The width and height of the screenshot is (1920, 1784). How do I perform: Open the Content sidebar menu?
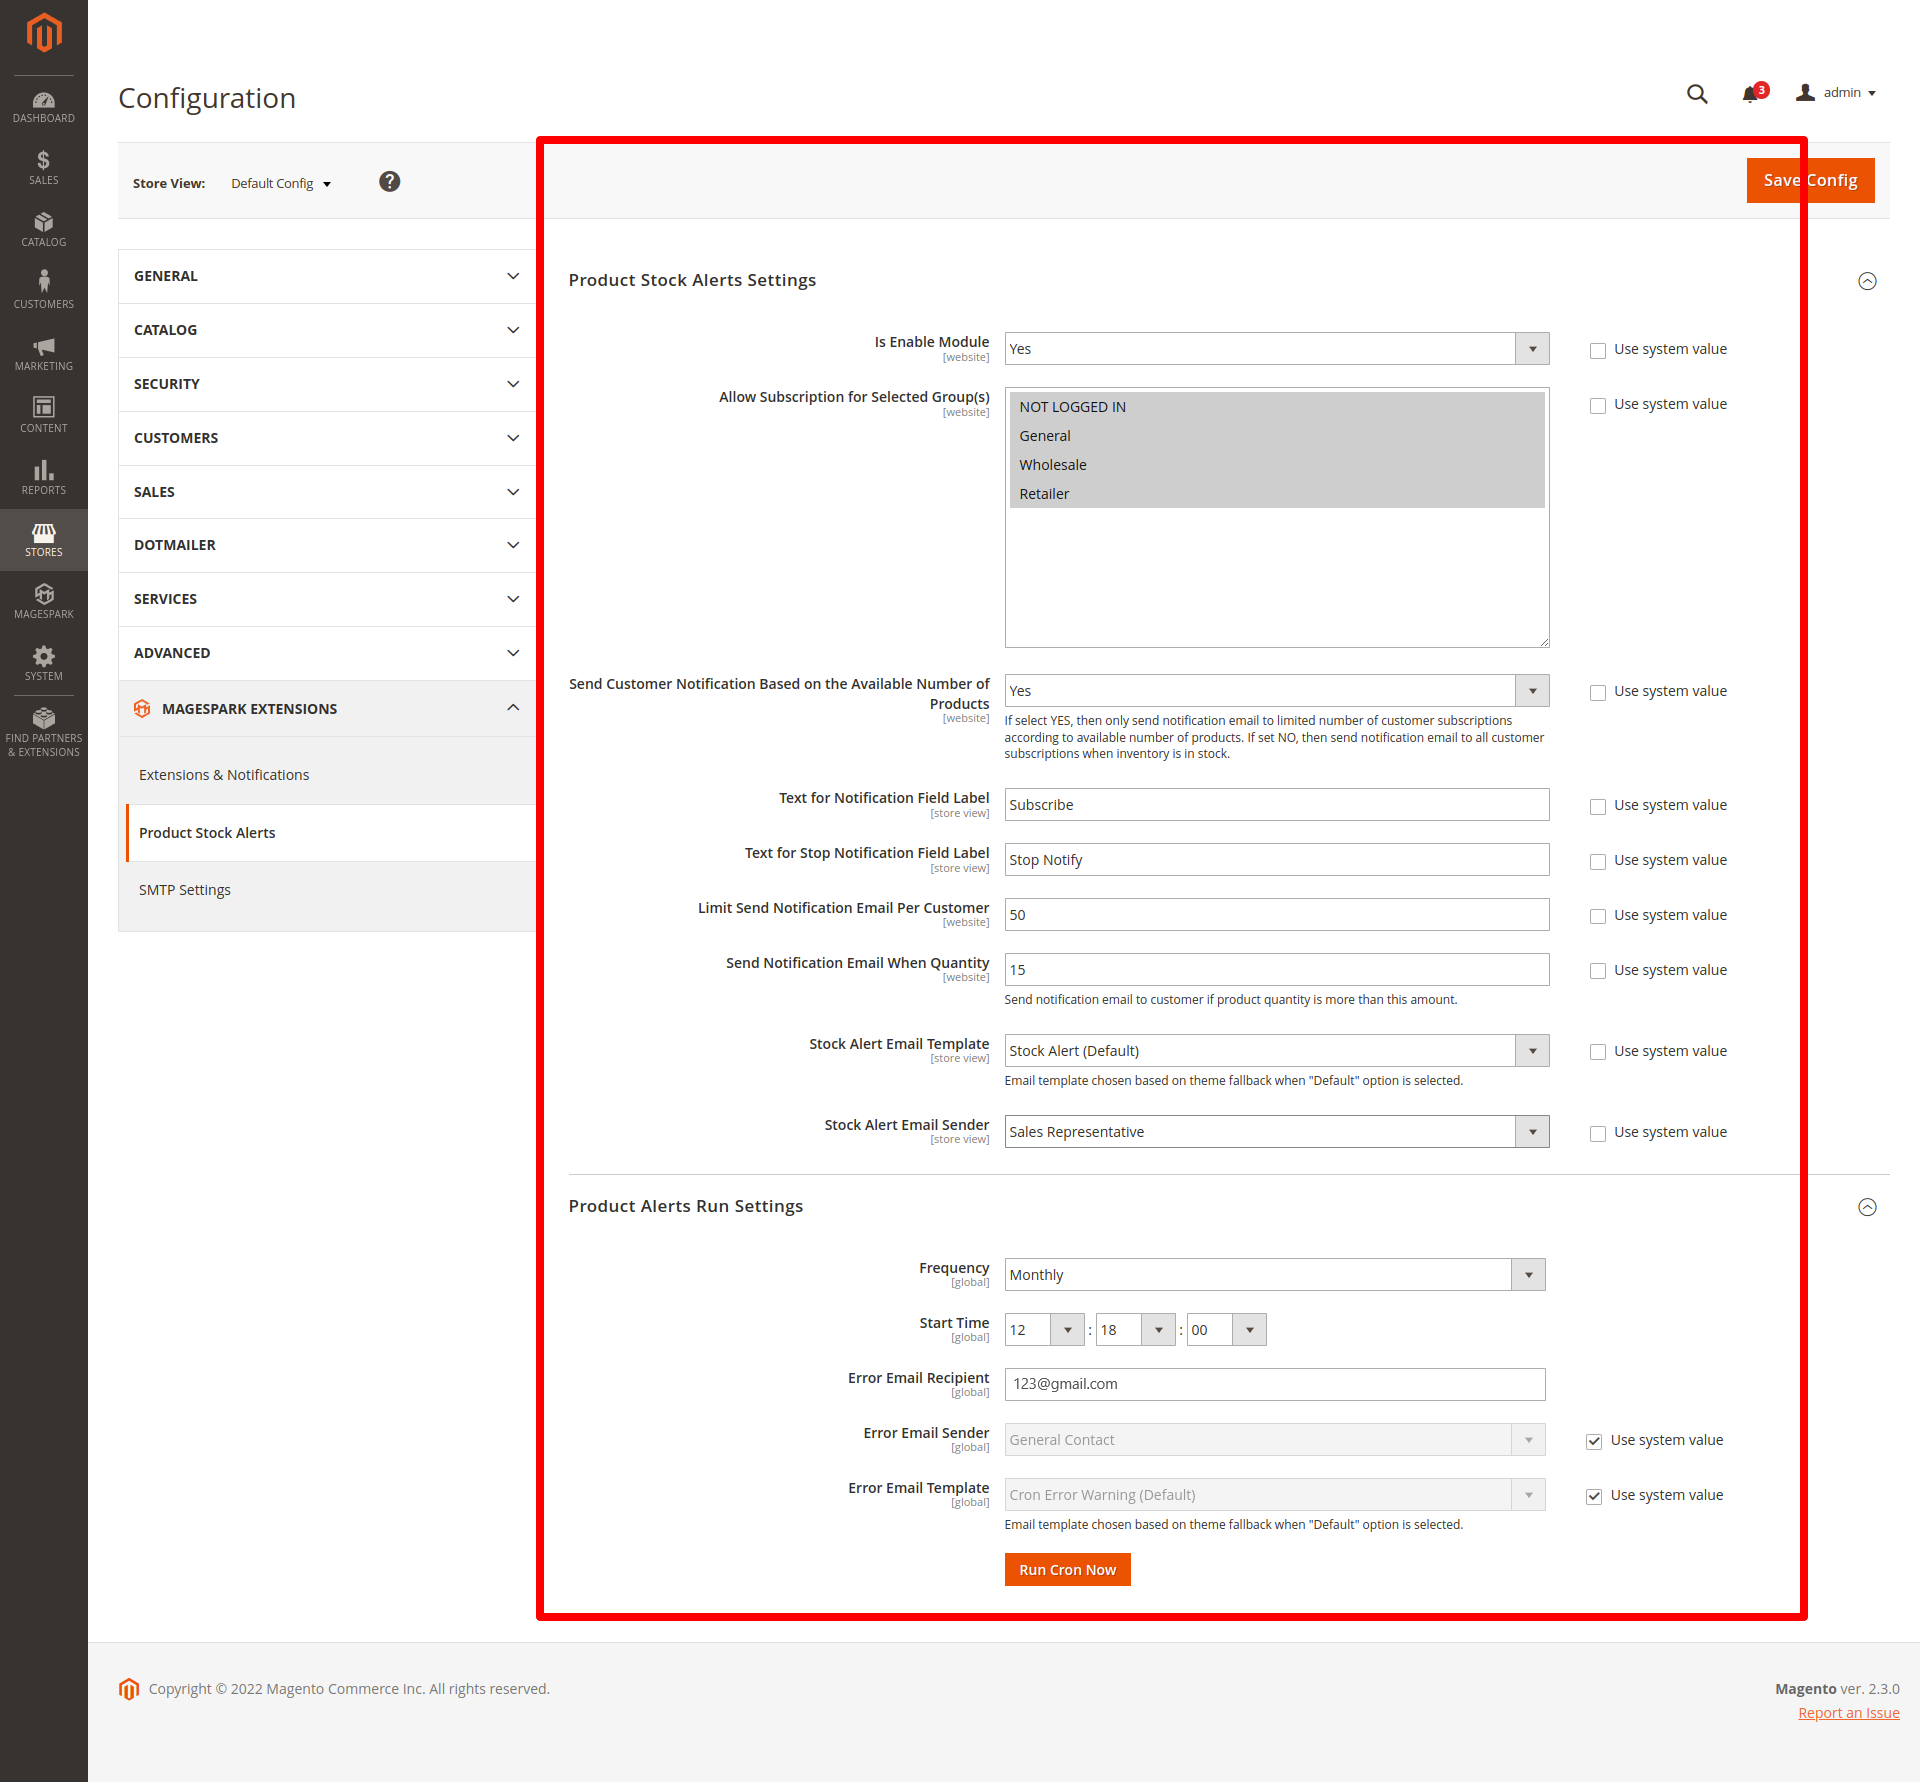(44, 415)
